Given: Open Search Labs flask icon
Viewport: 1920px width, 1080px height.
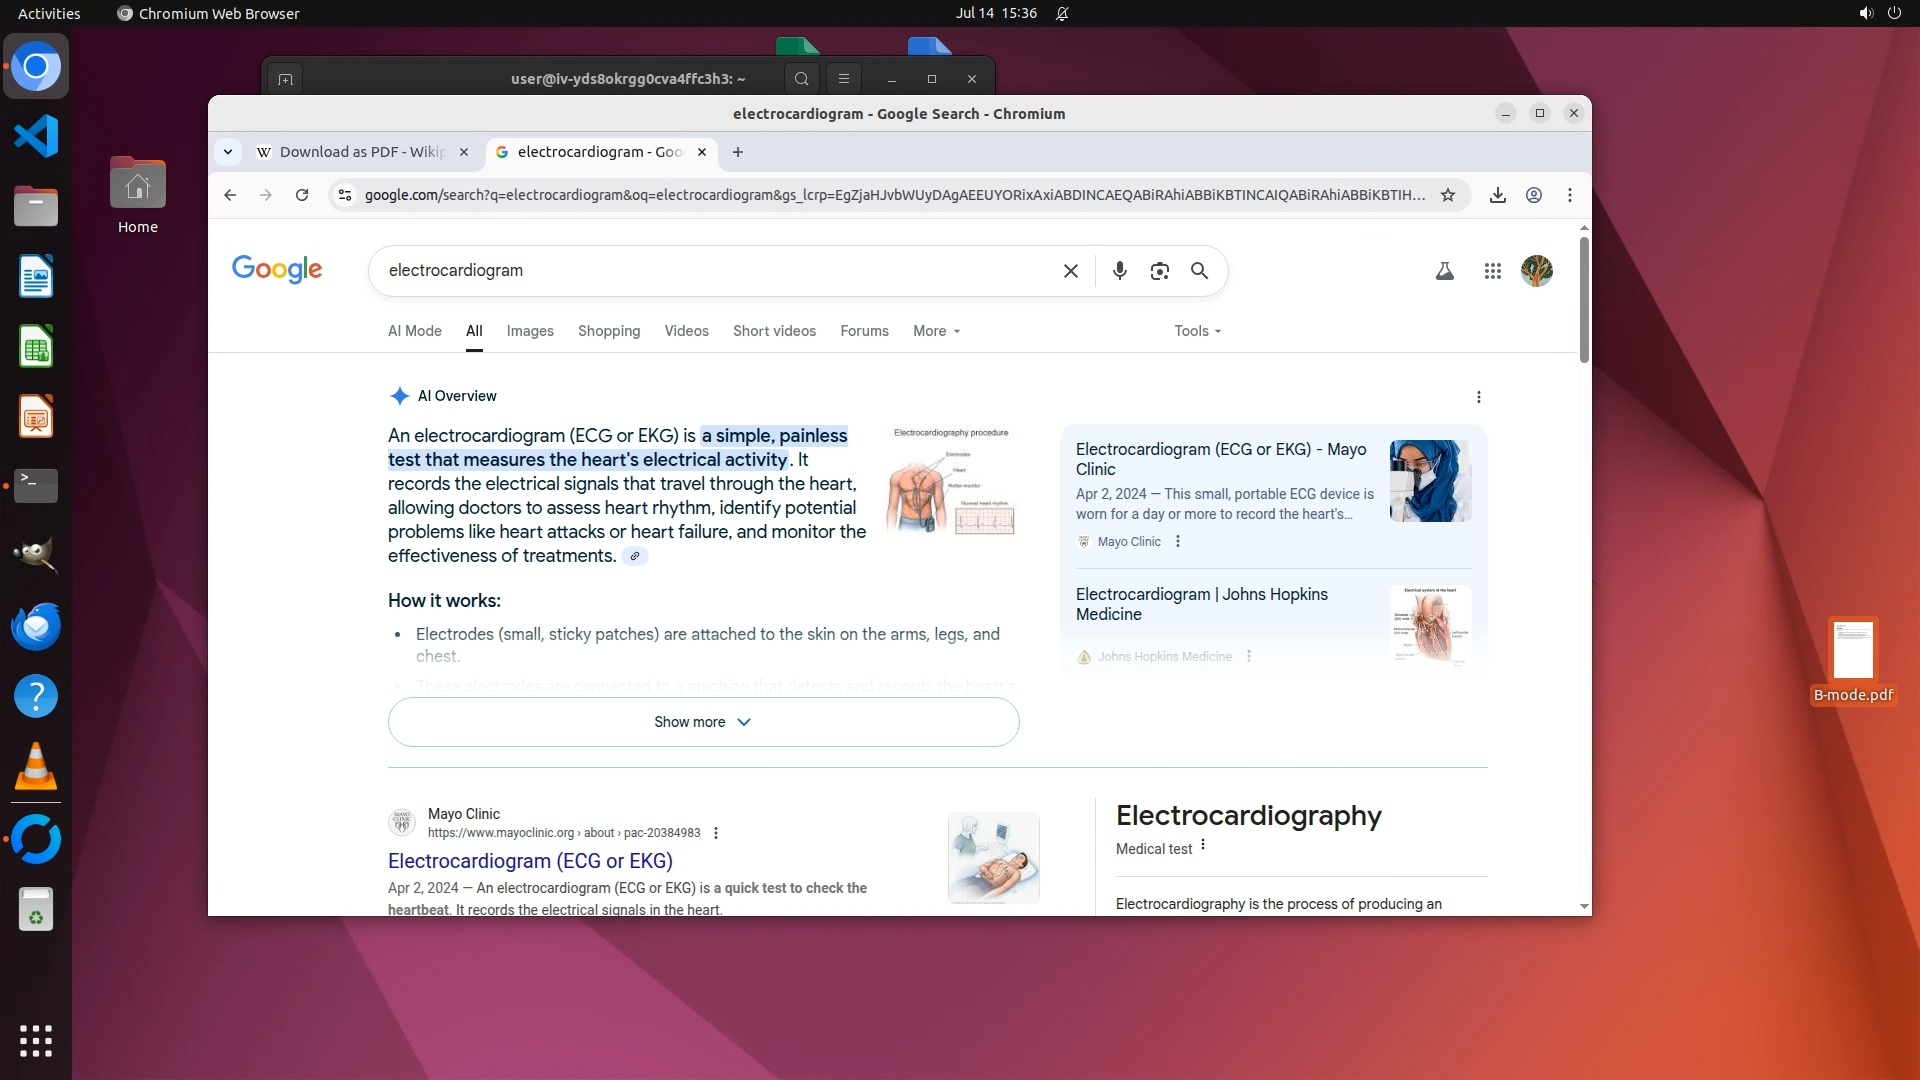Looking at the screenshot, I should tap(1444, 271).
